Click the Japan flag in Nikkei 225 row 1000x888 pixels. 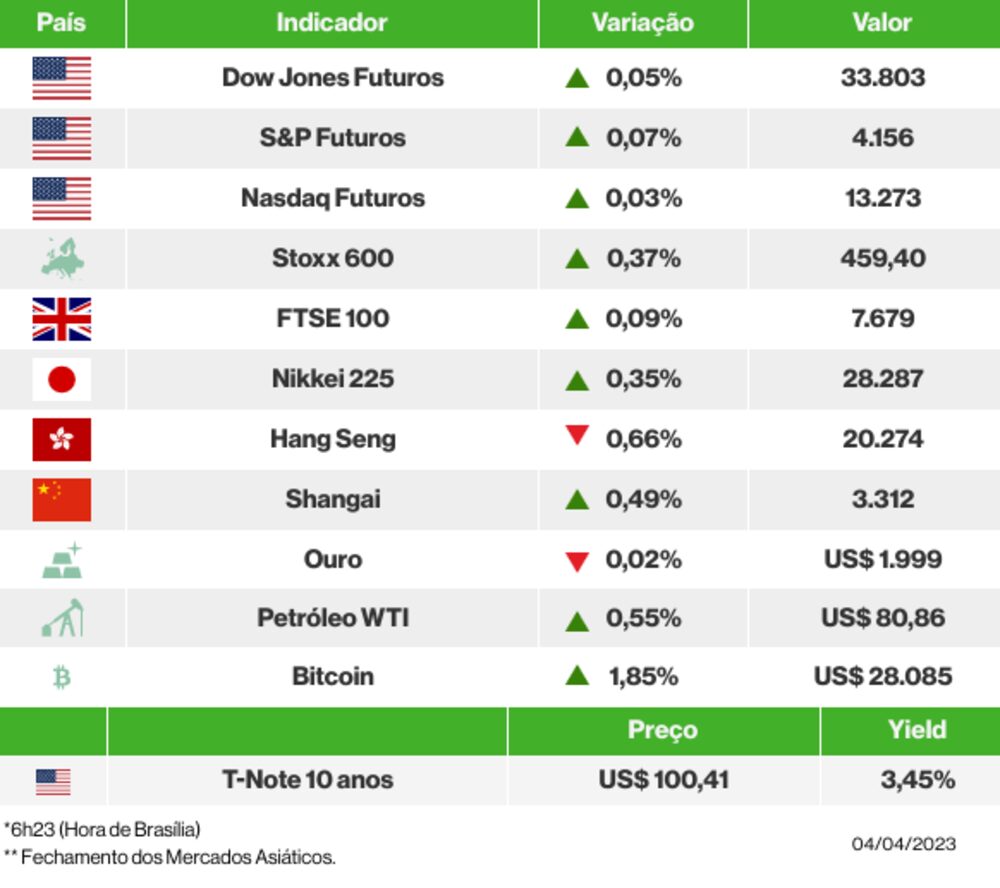61,379
